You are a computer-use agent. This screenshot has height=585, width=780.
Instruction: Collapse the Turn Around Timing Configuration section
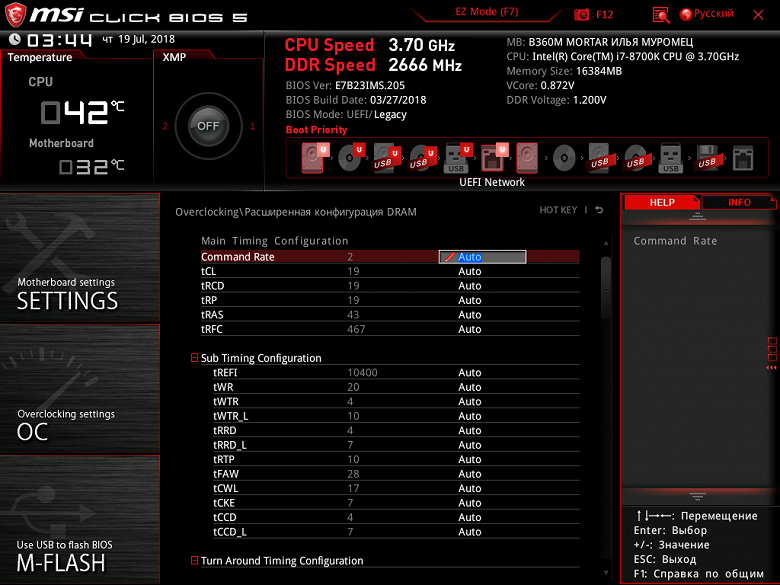tap(195, 561)
